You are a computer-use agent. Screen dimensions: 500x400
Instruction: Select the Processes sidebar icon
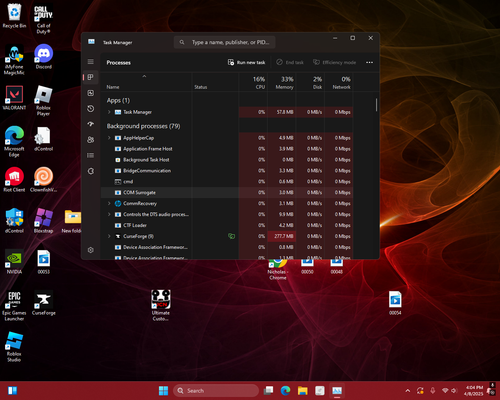click(90, 77)
